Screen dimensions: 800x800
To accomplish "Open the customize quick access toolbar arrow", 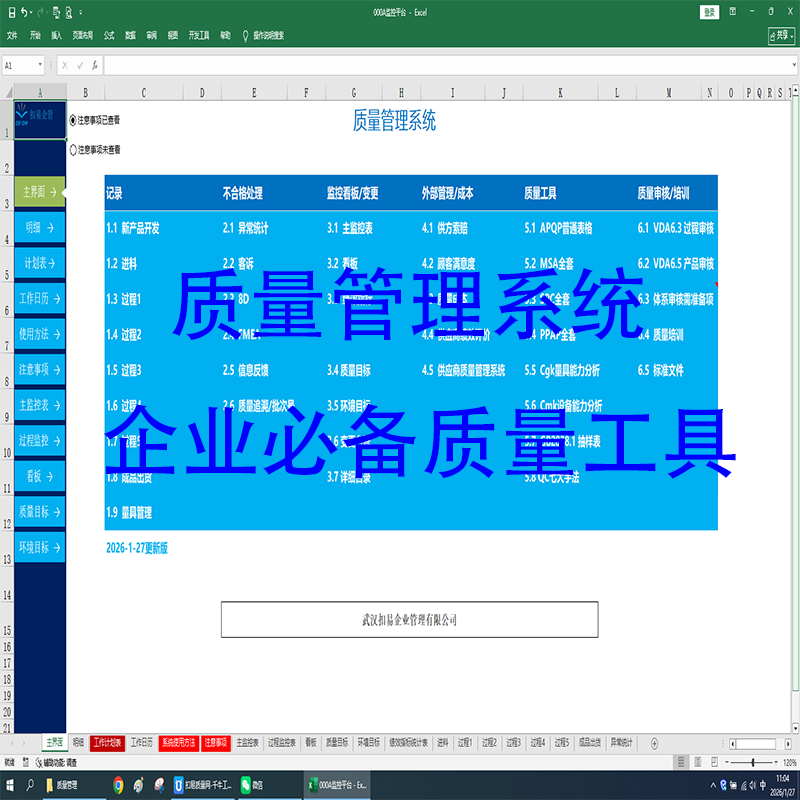I will pyautogui.click(x=81, y=12).
